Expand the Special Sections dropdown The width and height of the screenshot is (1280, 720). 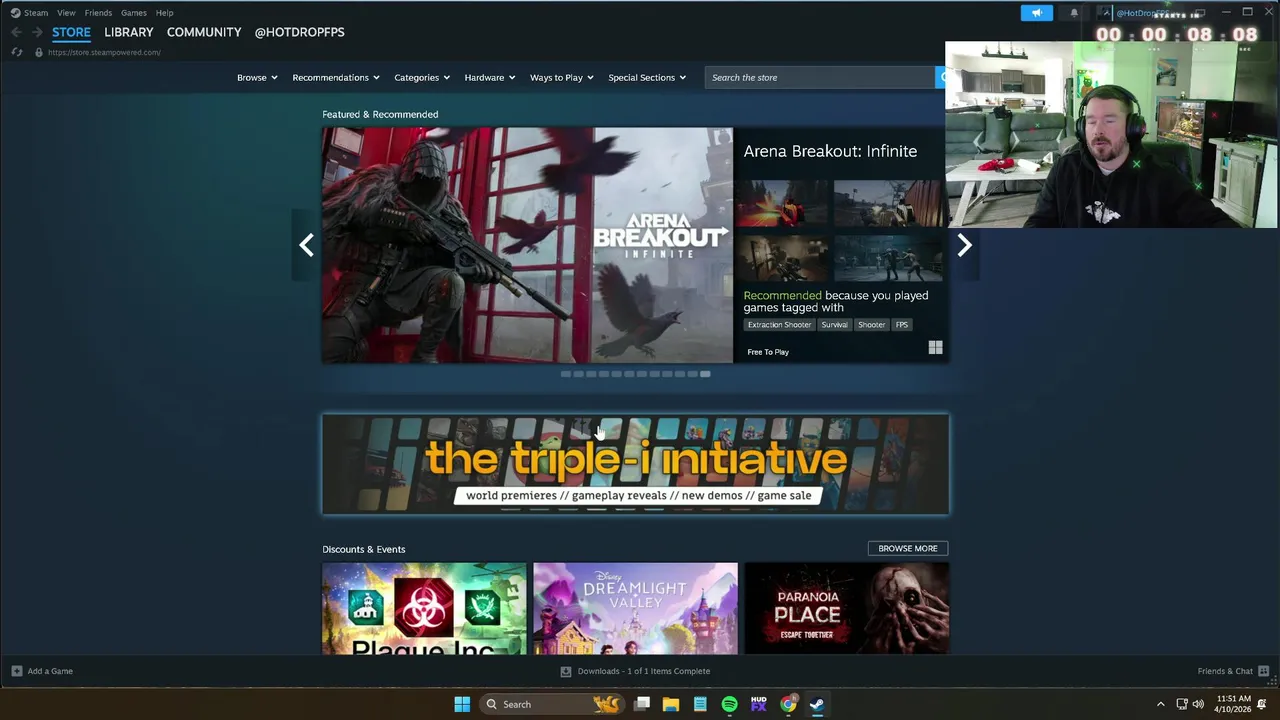tap(647, 77)
